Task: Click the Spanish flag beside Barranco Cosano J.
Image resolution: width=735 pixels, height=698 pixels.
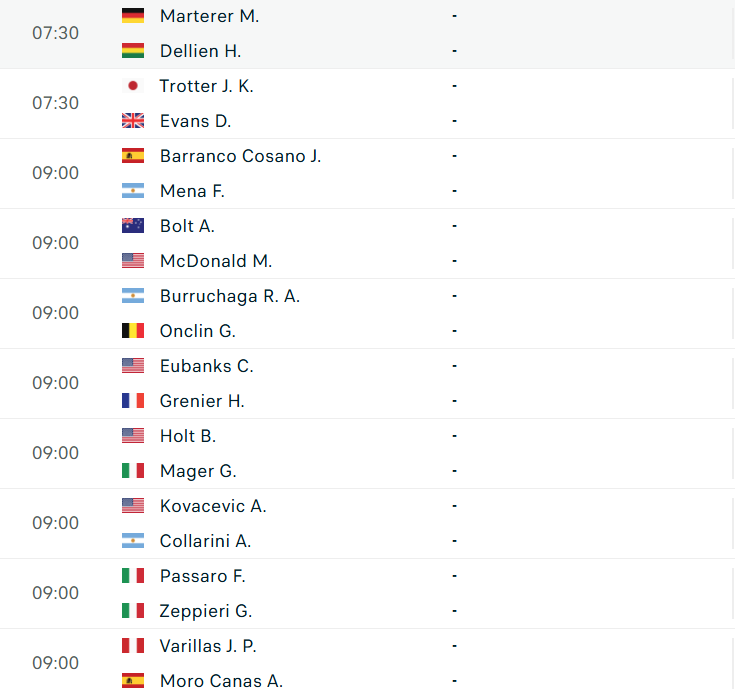Action: tap(132, 156)
